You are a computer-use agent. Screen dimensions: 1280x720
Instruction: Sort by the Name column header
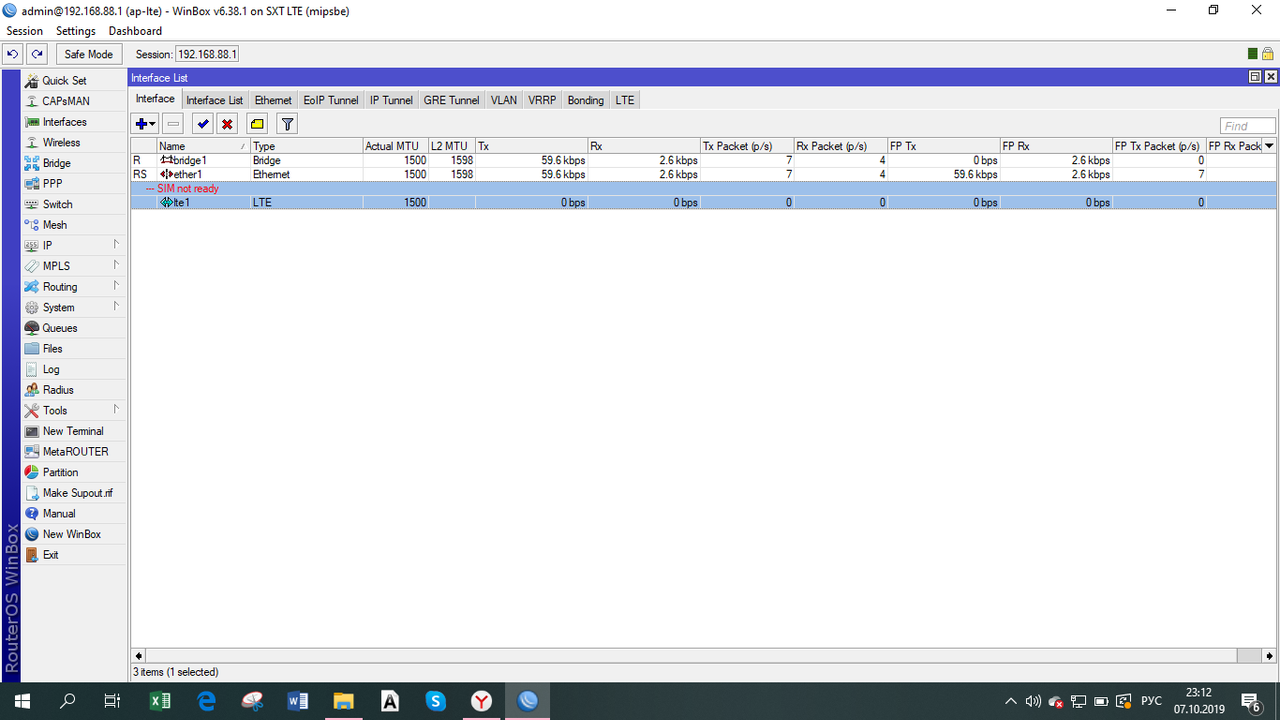203,146
